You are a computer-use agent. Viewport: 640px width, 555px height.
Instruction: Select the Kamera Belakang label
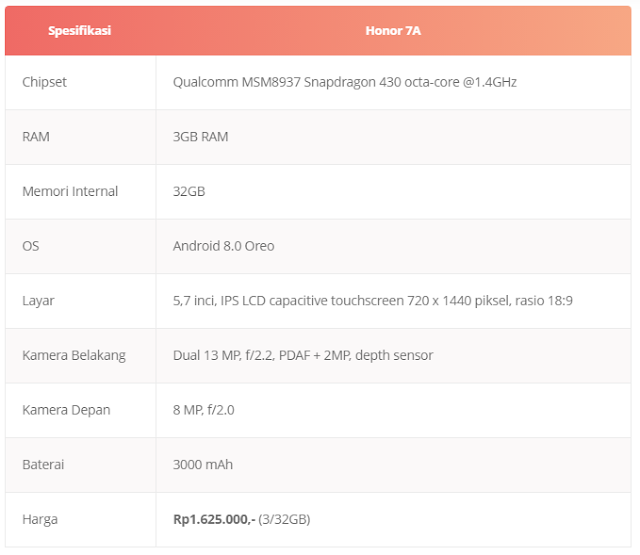pos(74,356)
